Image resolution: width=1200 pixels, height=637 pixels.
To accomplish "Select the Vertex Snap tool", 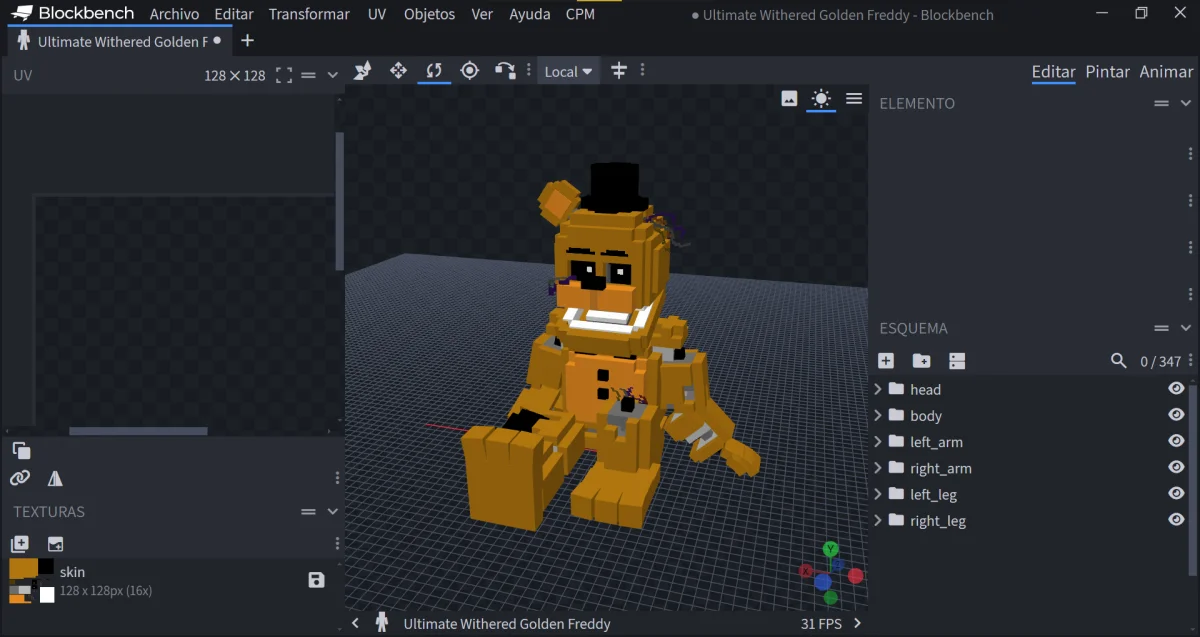I will (x=505, y=71).
